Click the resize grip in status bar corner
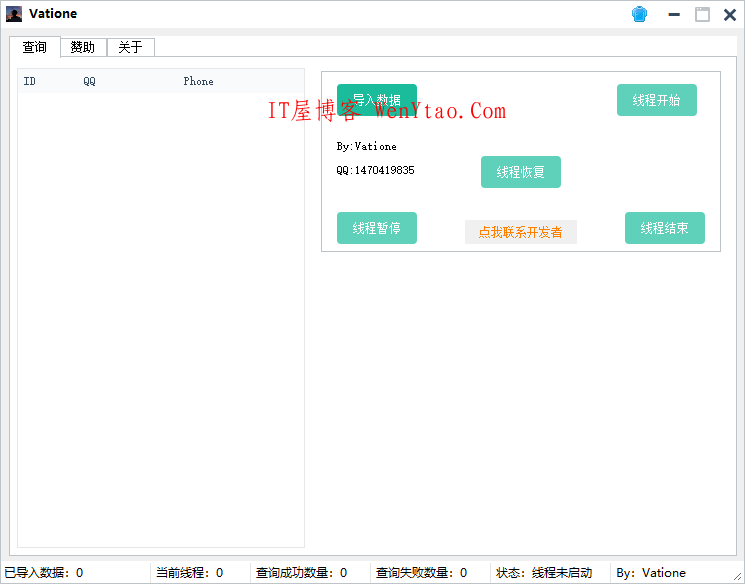 point(738,577)
